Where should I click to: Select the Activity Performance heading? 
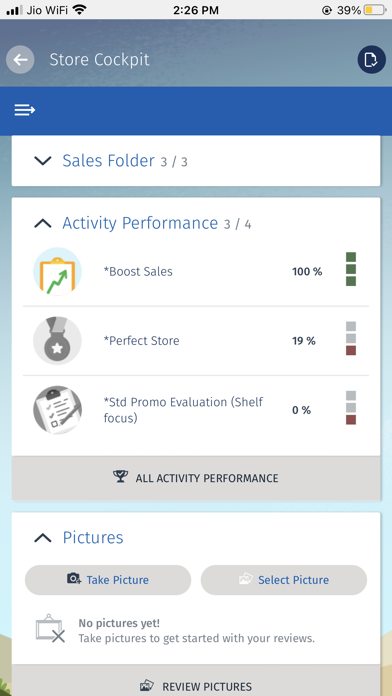(x=140, y=223)
